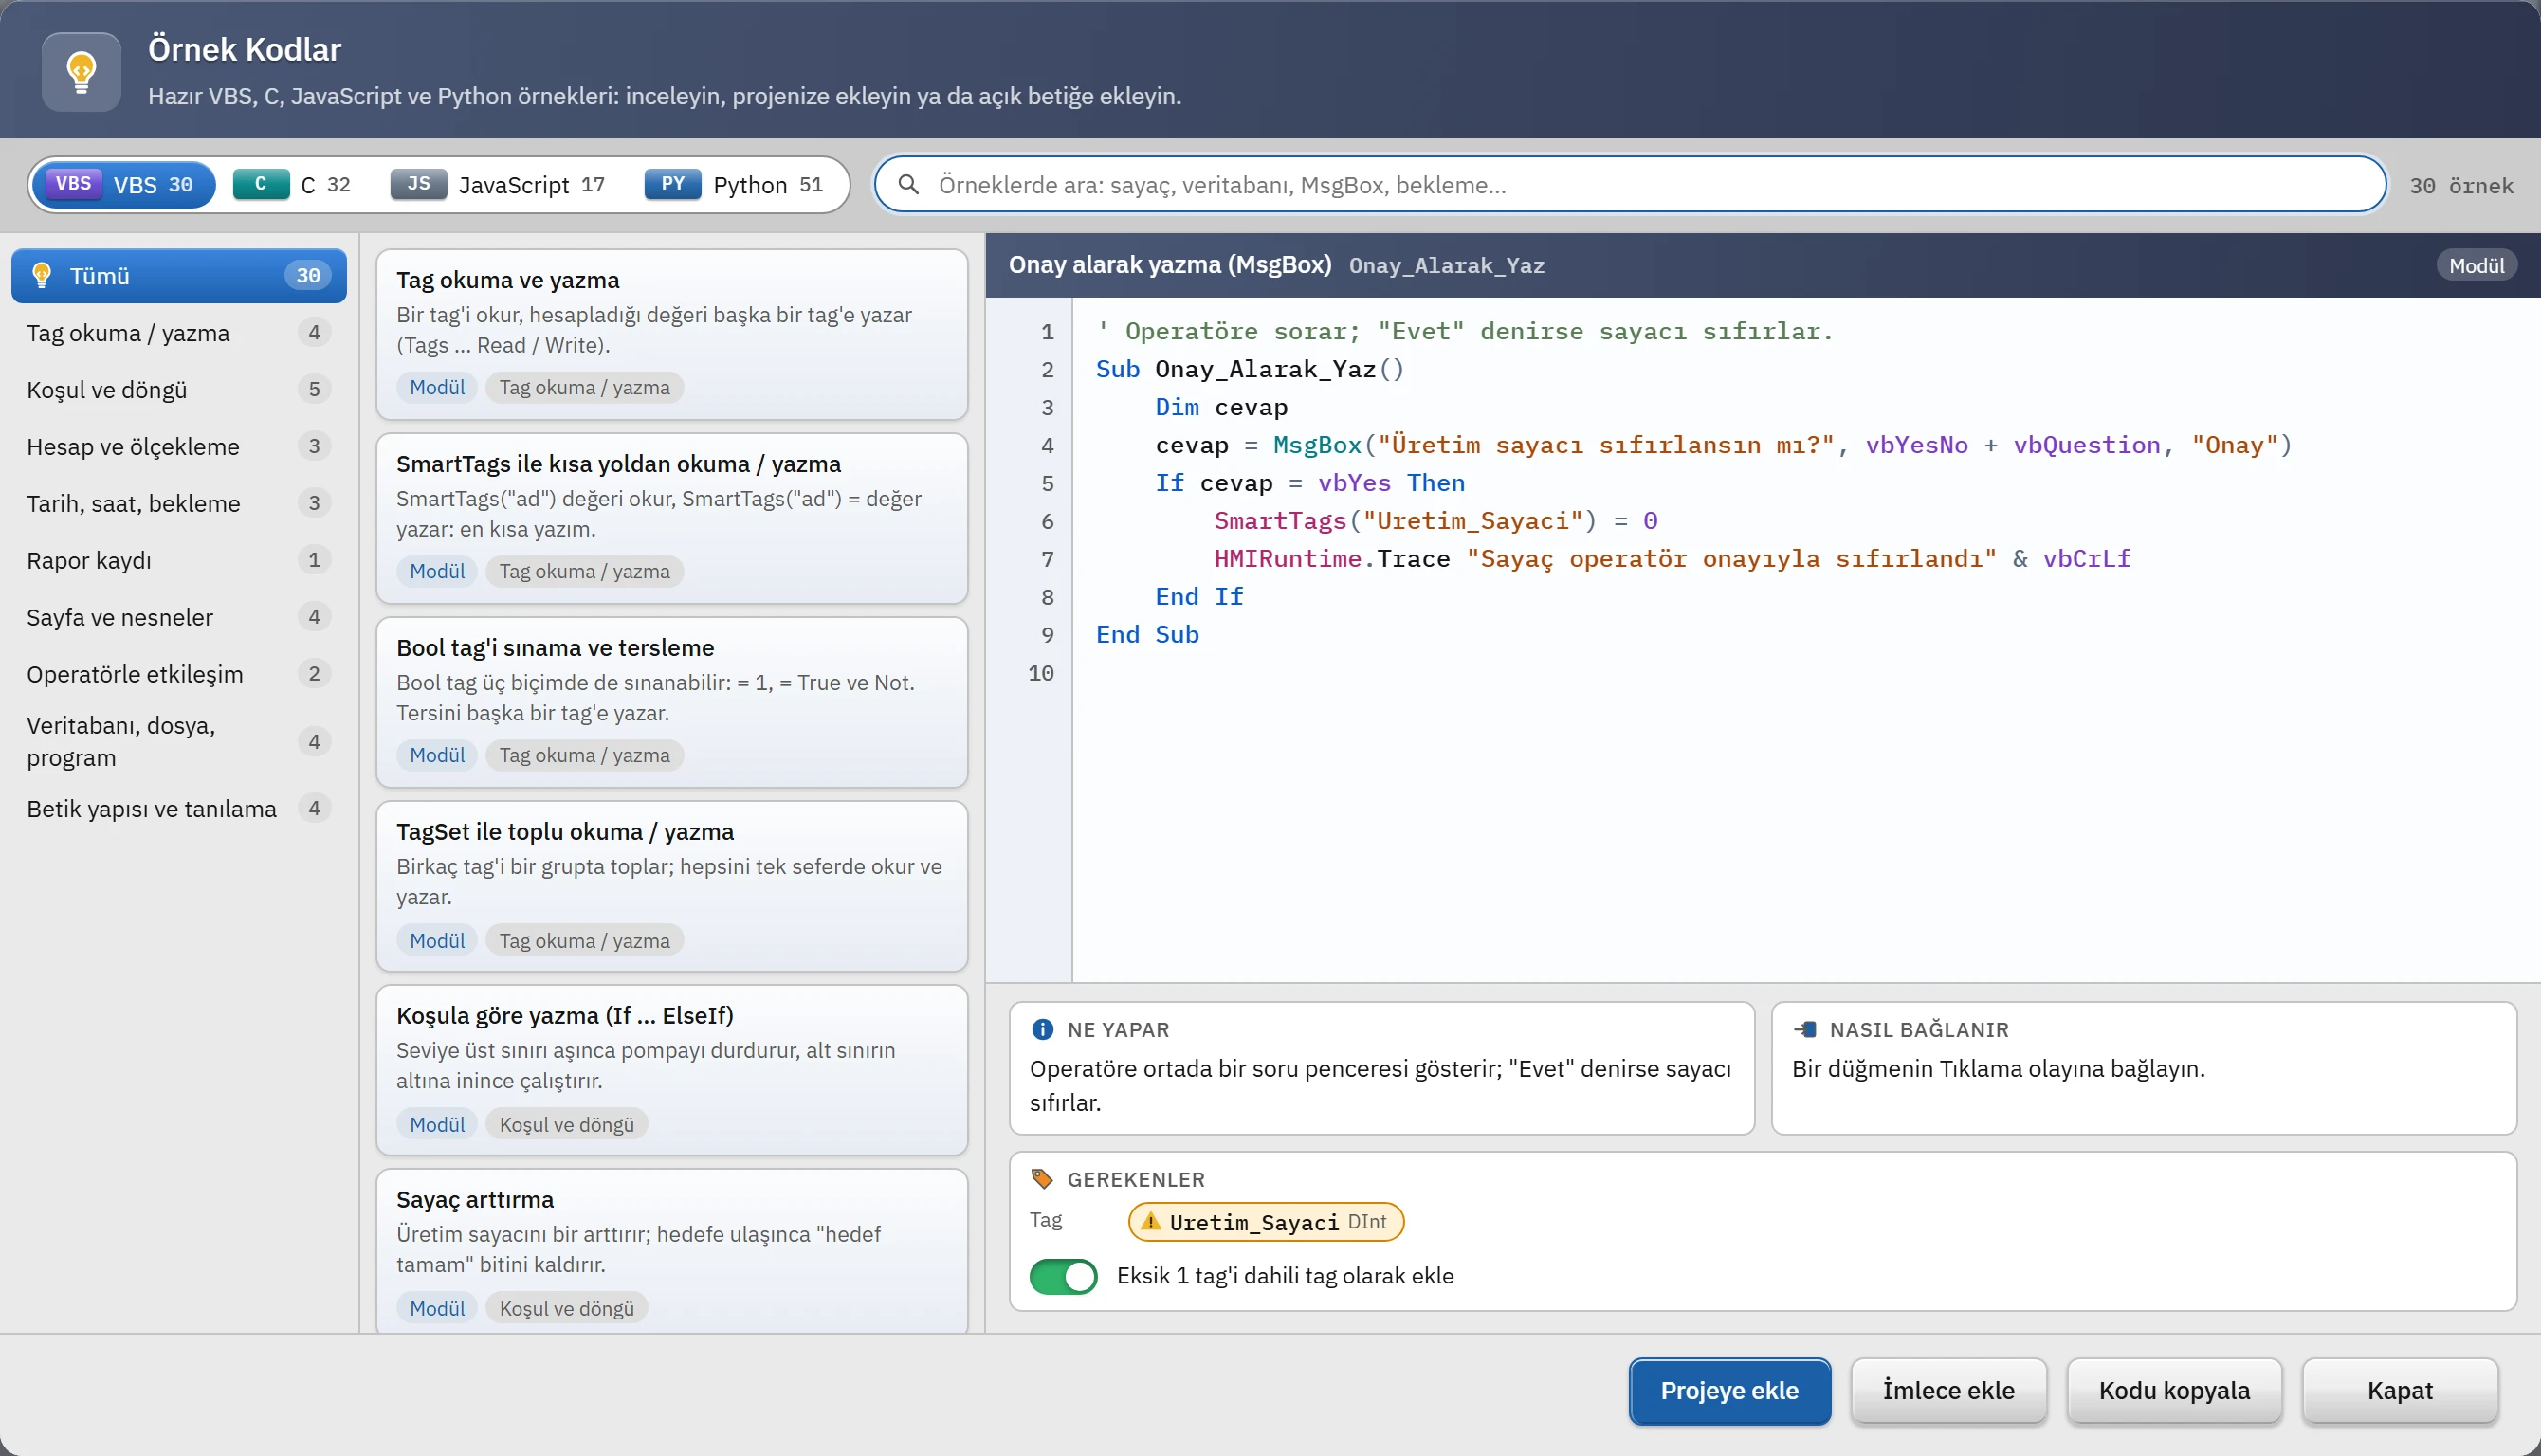Copy the code with Kodu kopyala
Screen dimensions: 2541x1456
click(x=2174, y=1390)
